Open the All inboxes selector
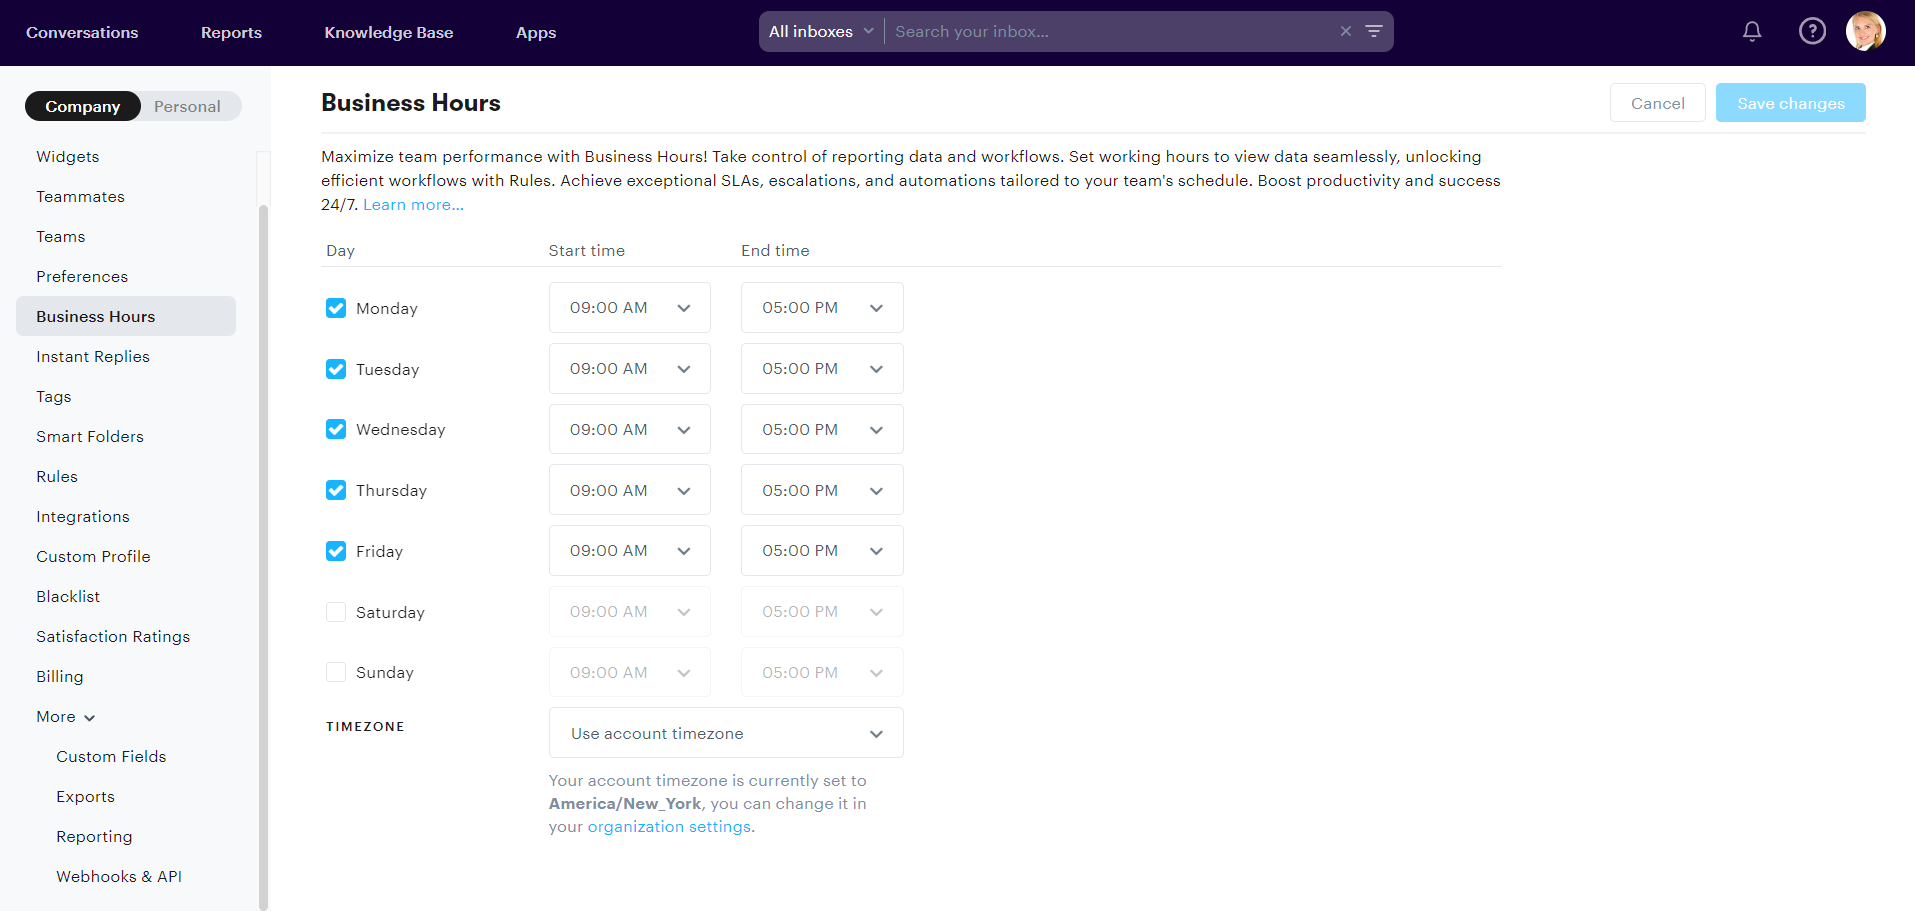1915x911 pixels. 821,31
